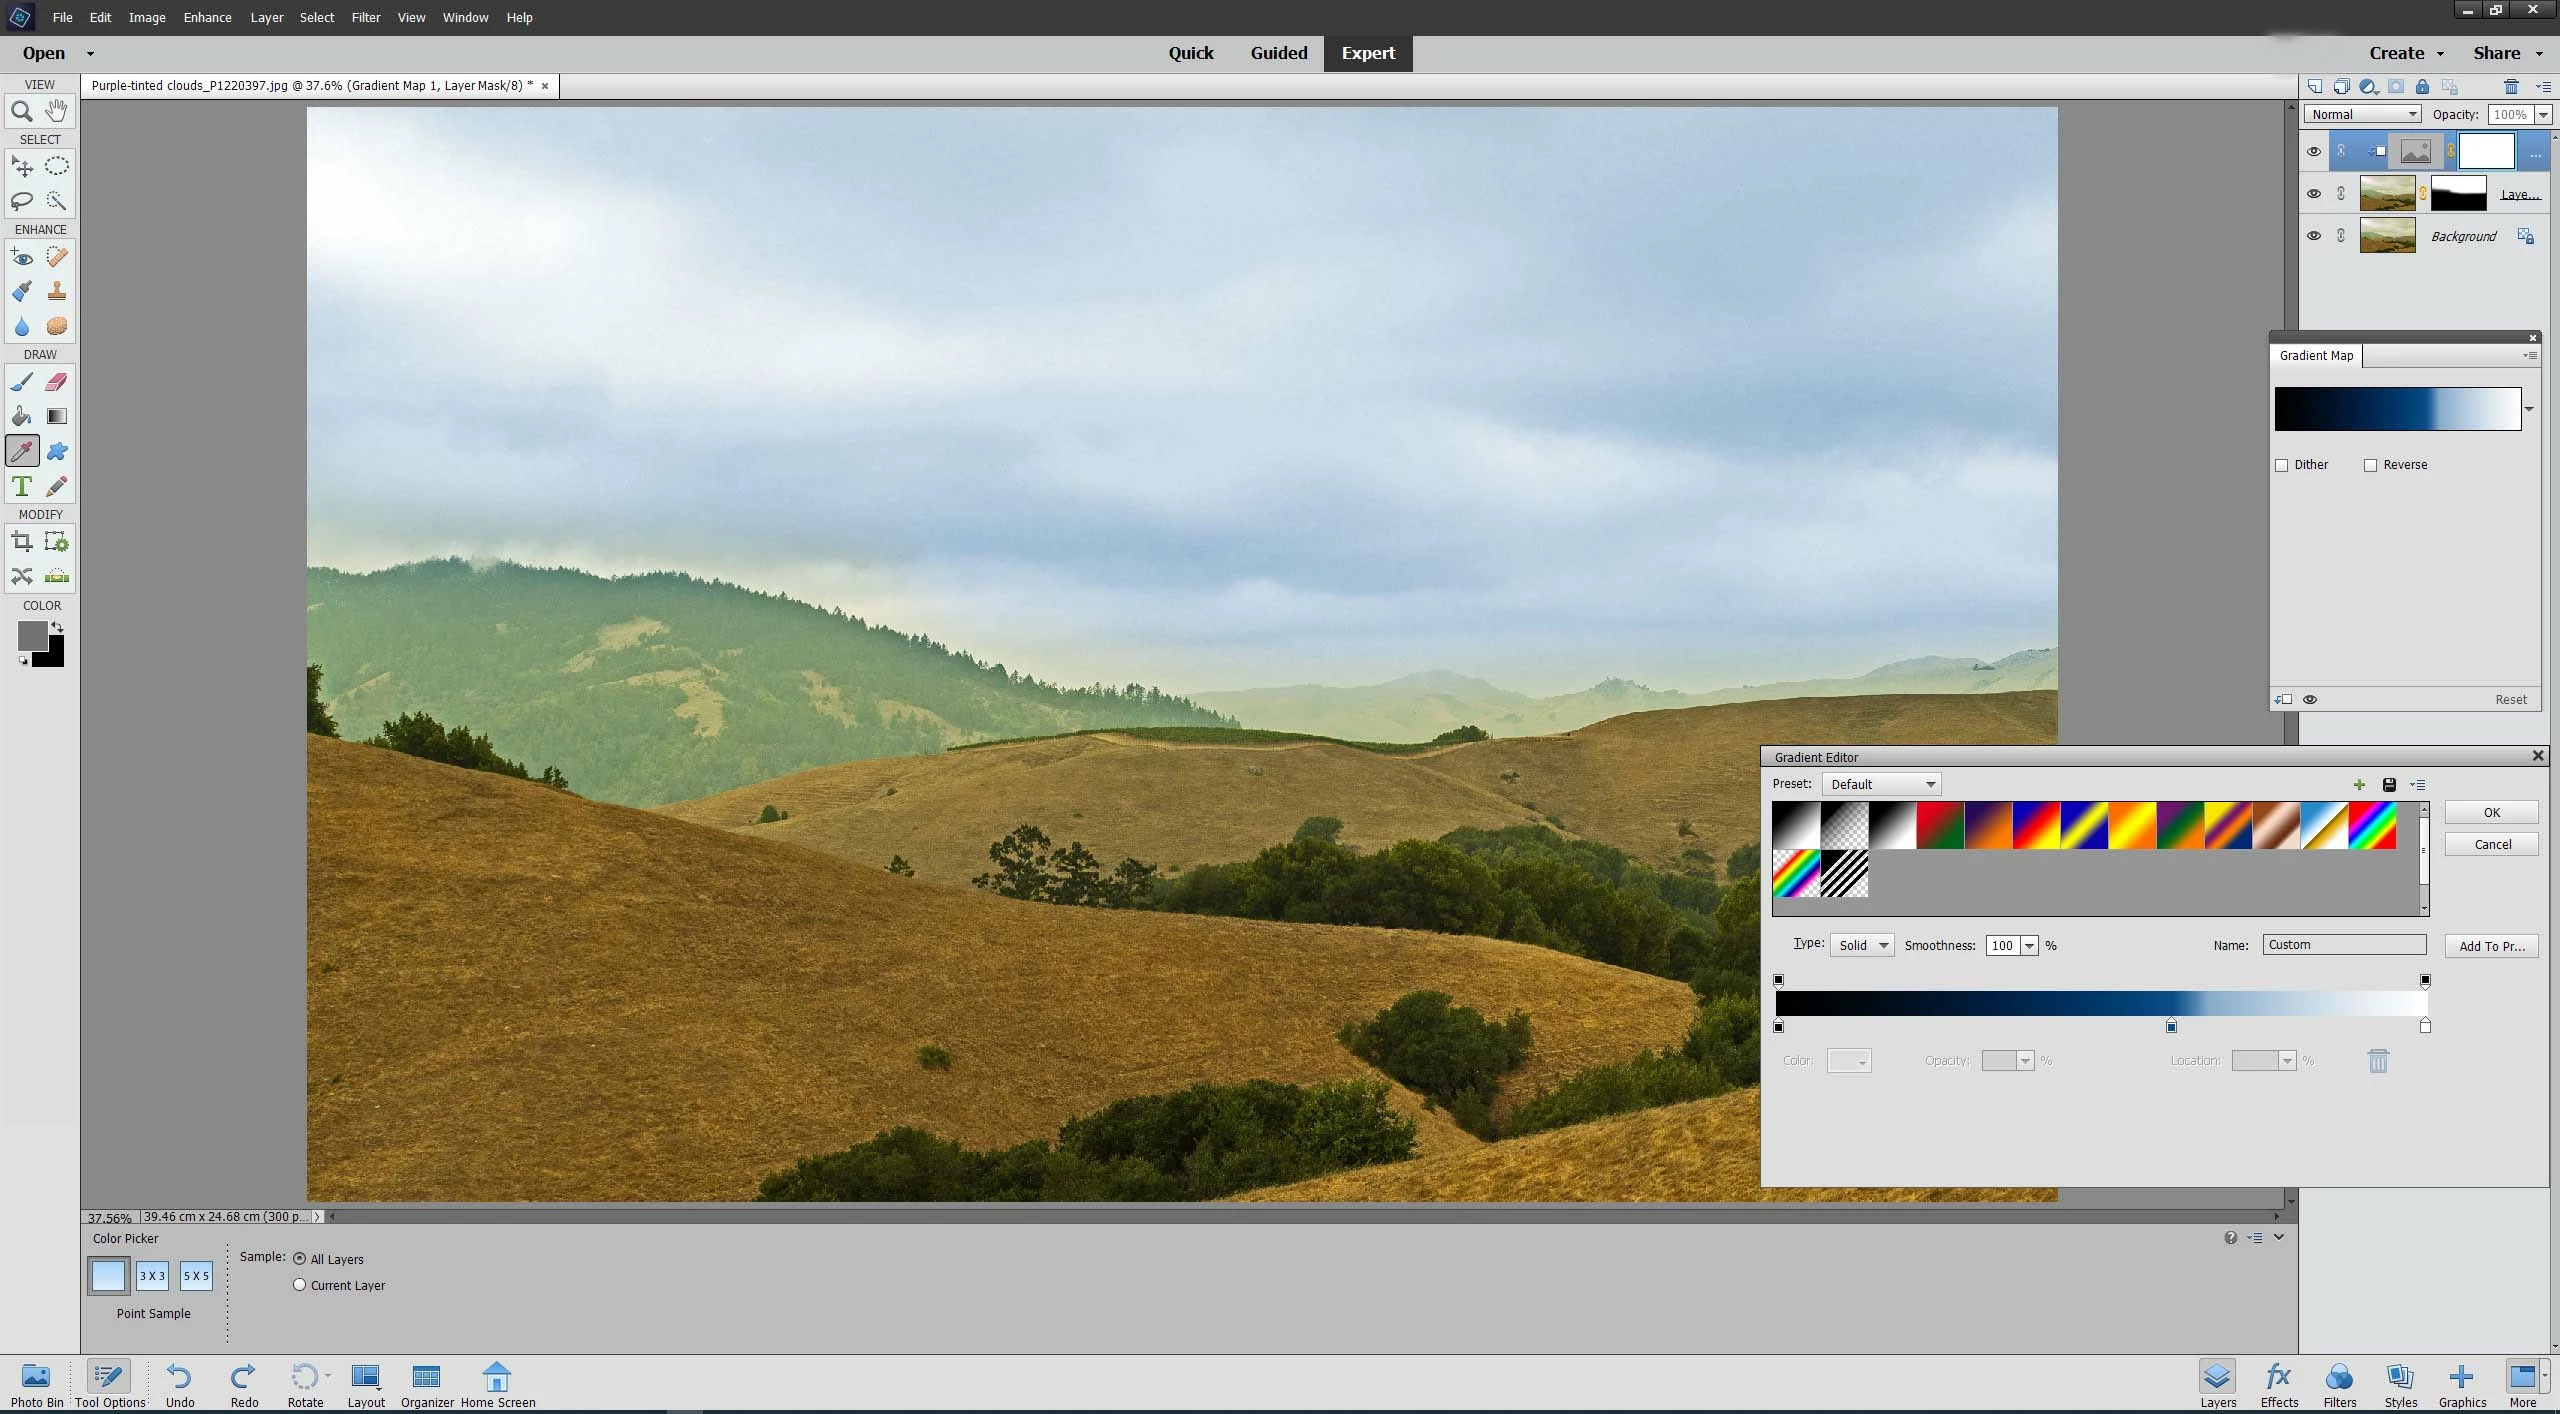The height and width of the screenshot is (1414, 2560).
Task: Open the Effects panel
Action: pos(2279,1384)
